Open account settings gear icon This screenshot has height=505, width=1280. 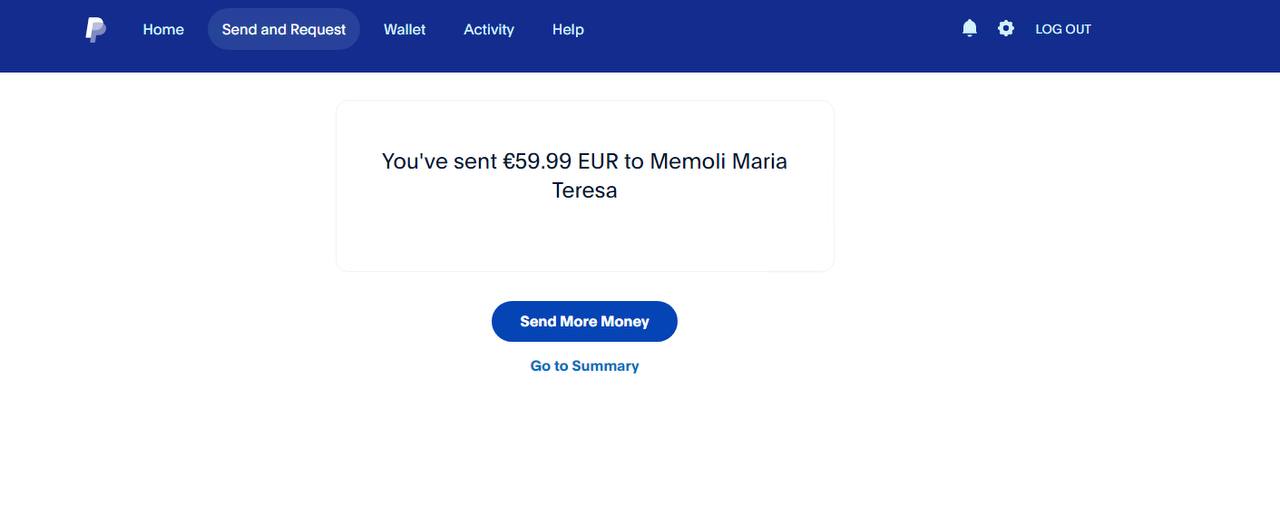point(1006,29)
